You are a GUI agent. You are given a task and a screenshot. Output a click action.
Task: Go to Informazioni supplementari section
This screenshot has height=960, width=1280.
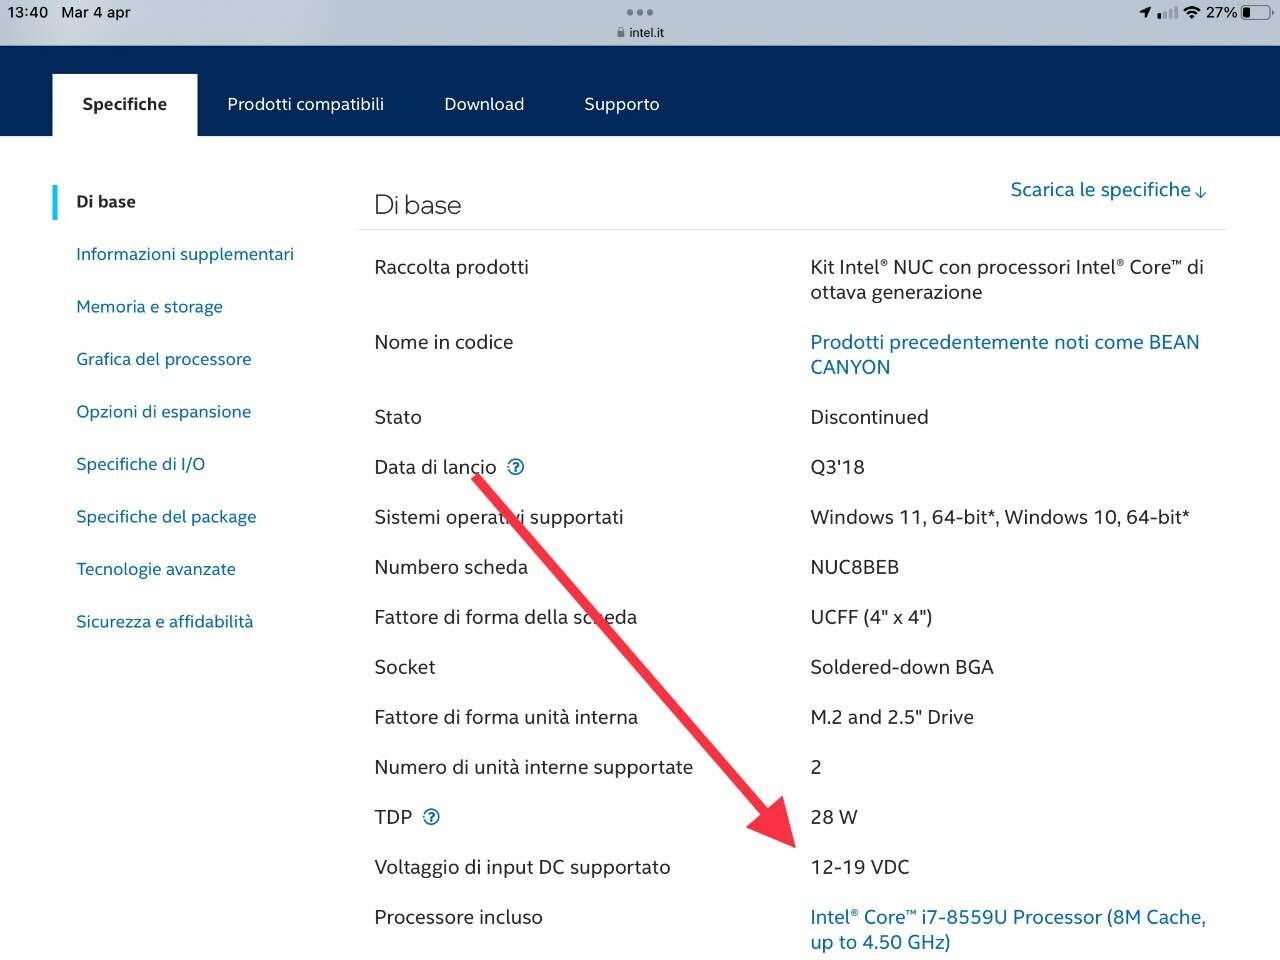click(x=185, y=254)
